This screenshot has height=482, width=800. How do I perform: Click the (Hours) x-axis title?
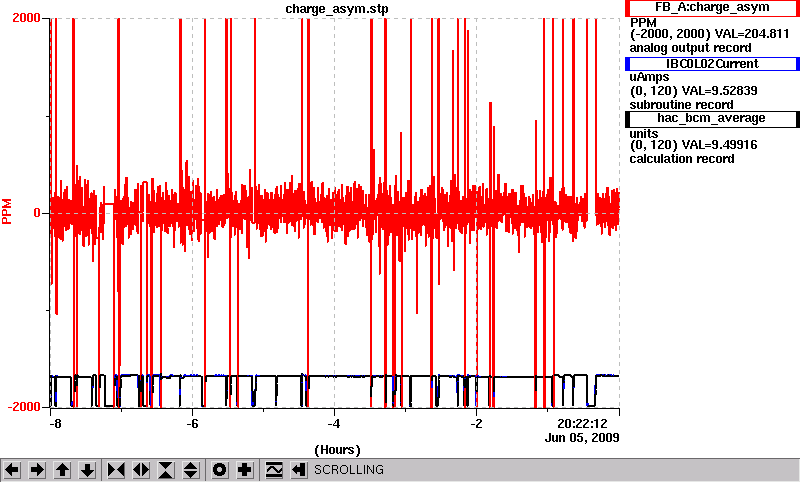click(337, 450)
